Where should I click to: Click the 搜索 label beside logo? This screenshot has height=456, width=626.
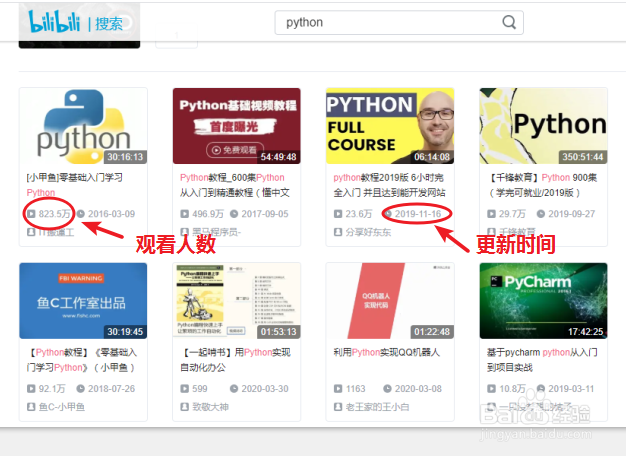[109, 24]
